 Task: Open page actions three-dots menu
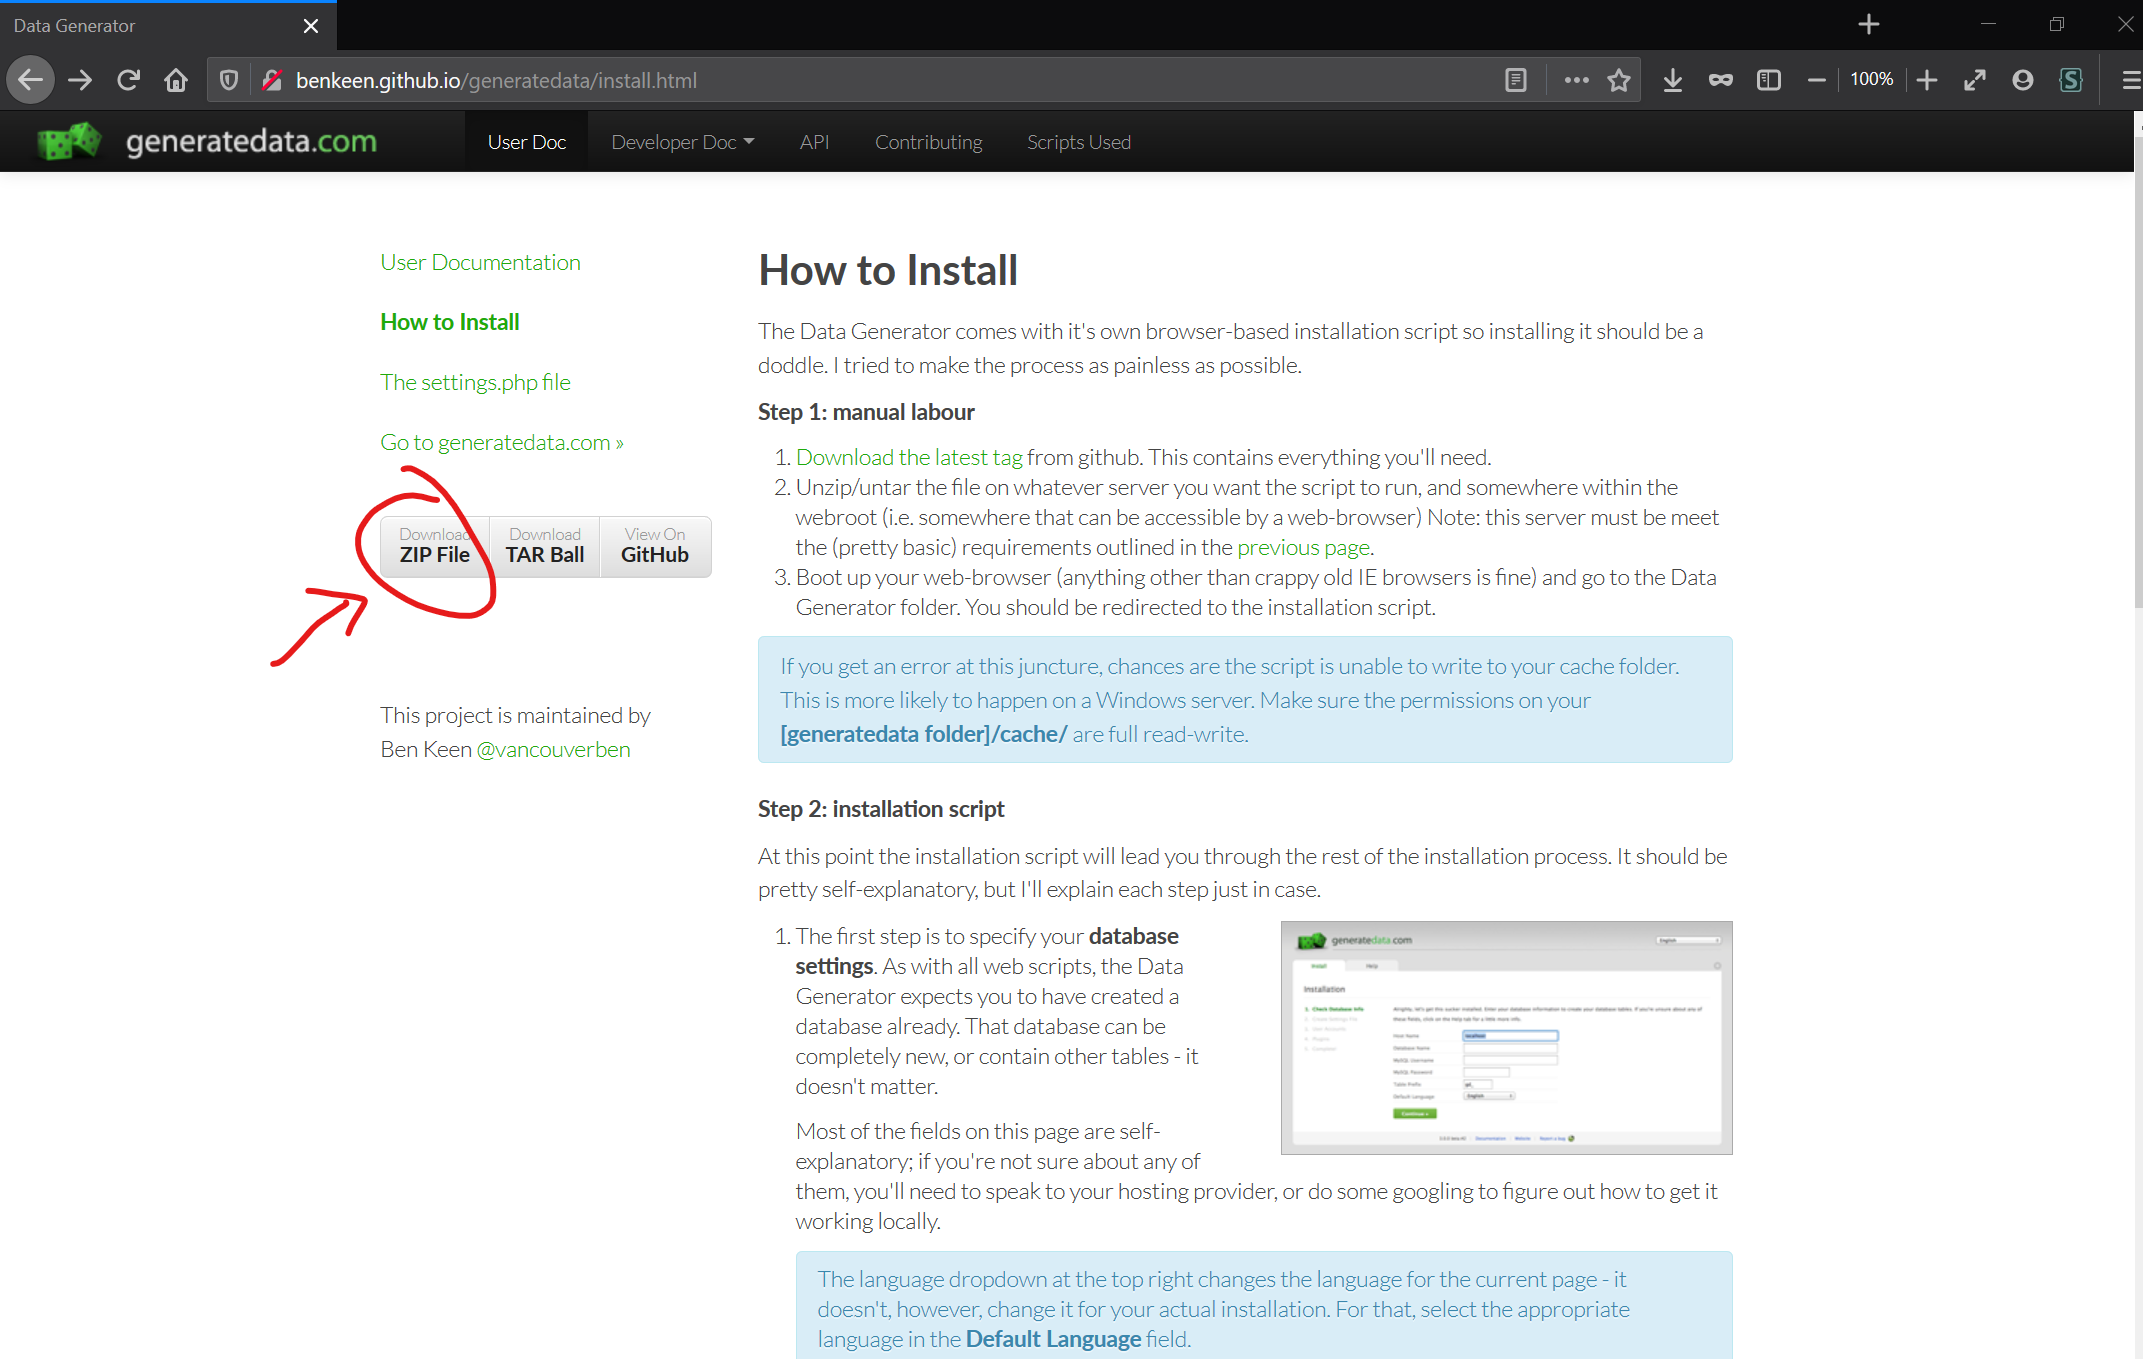pyautogui.click(x=1576, y=80)
